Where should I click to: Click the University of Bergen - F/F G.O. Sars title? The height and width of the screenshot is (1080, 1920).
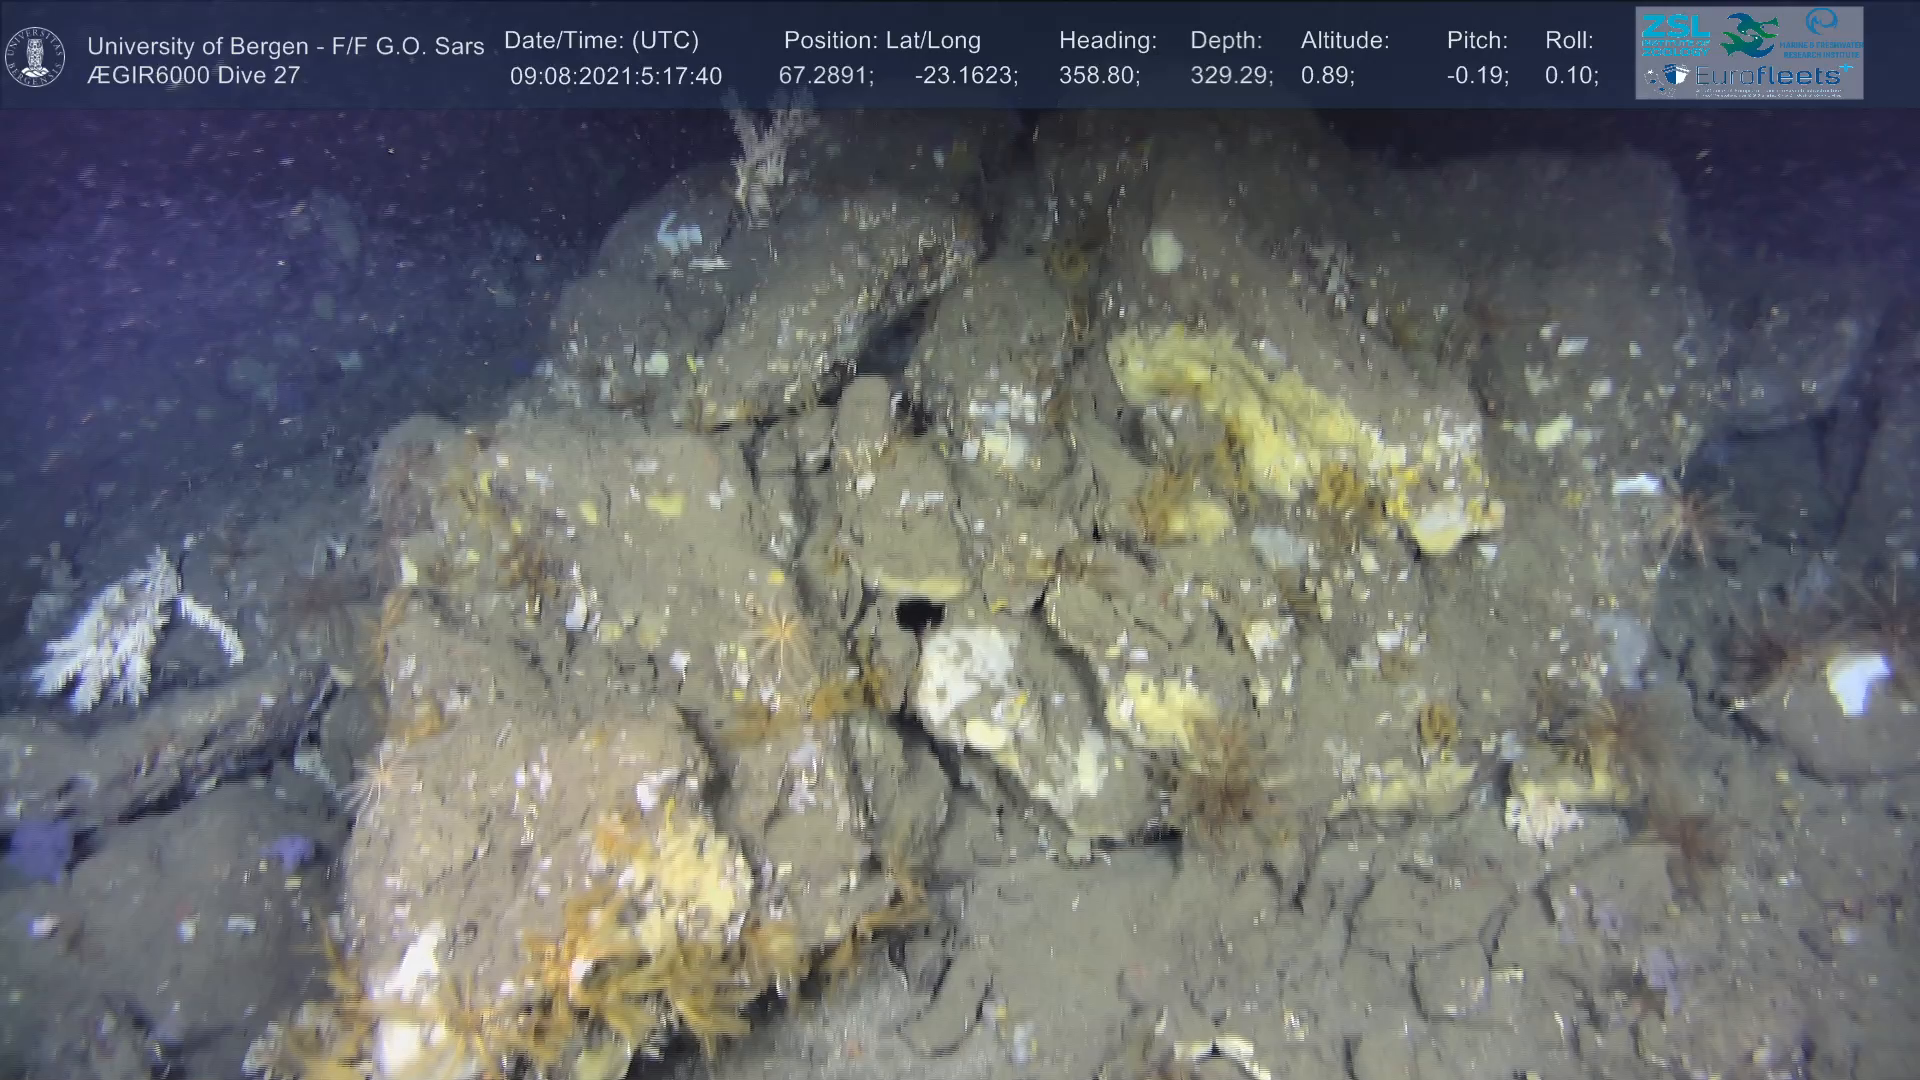(285, 46)
